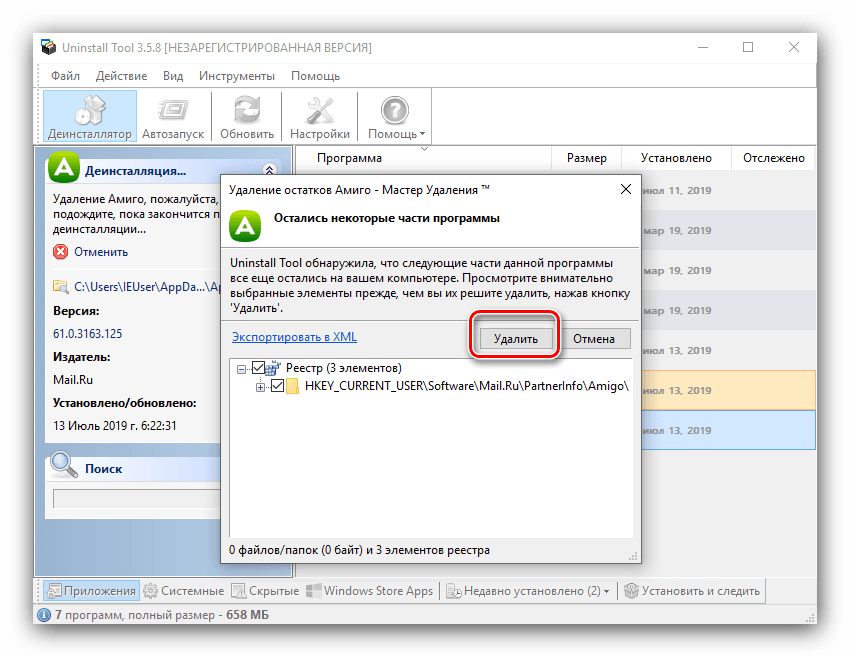Click the dialog resize grip corner
Image resolution: width=850 pixels, height=657 pixels.
[633, 556]
